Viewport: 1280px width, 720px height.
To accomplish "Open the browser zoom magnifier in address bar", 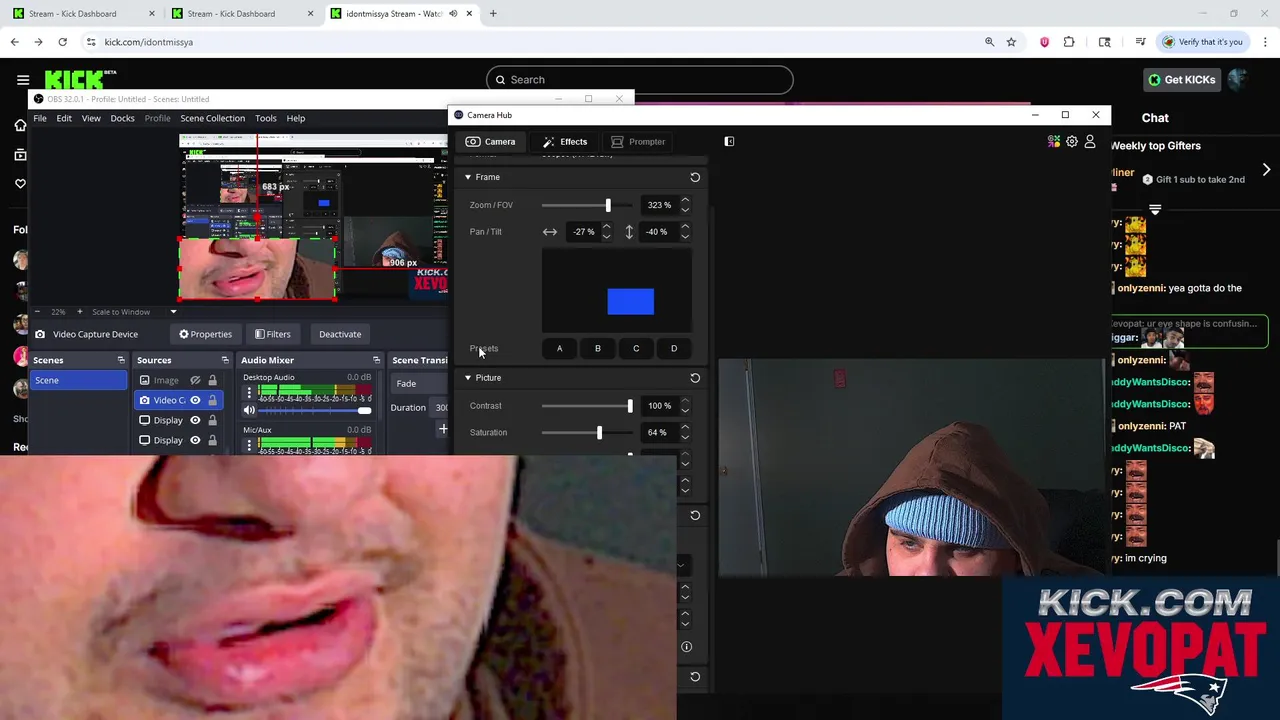I will tap(989, 42).
